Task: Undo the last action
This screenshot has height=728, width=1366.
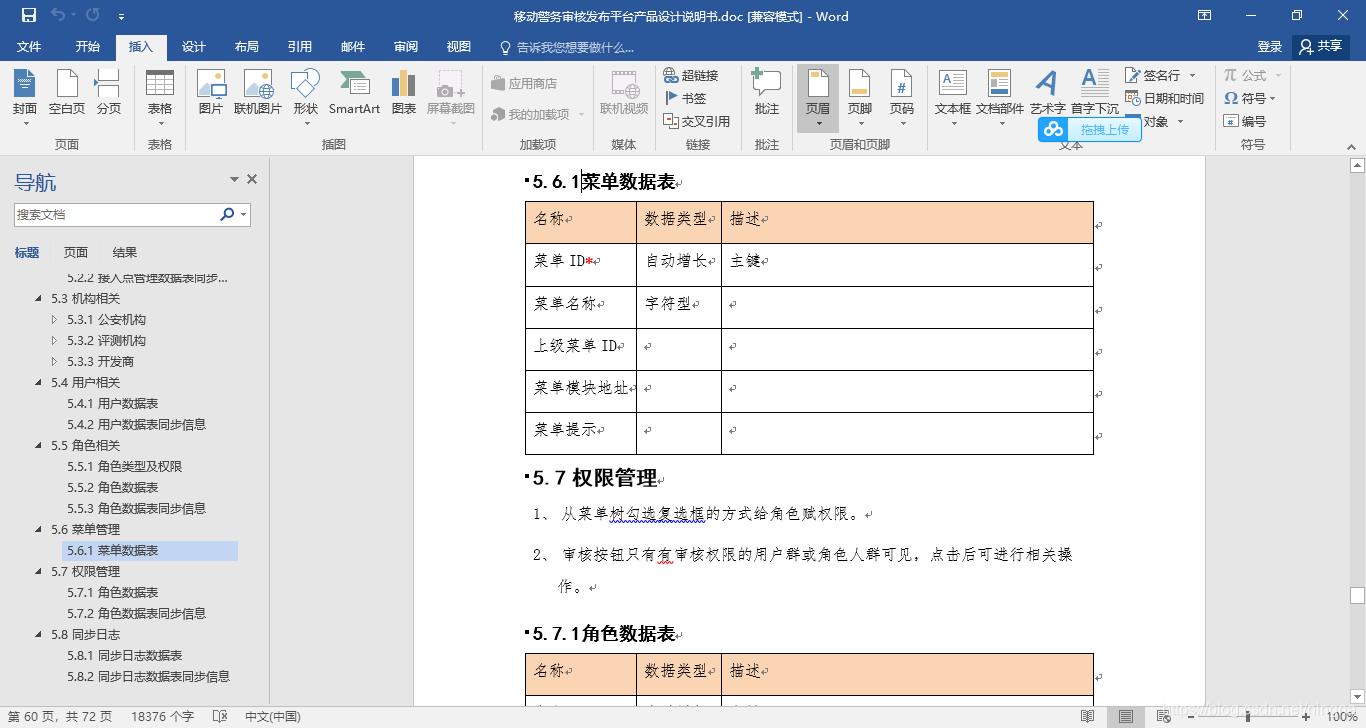Action: point(58,15)
